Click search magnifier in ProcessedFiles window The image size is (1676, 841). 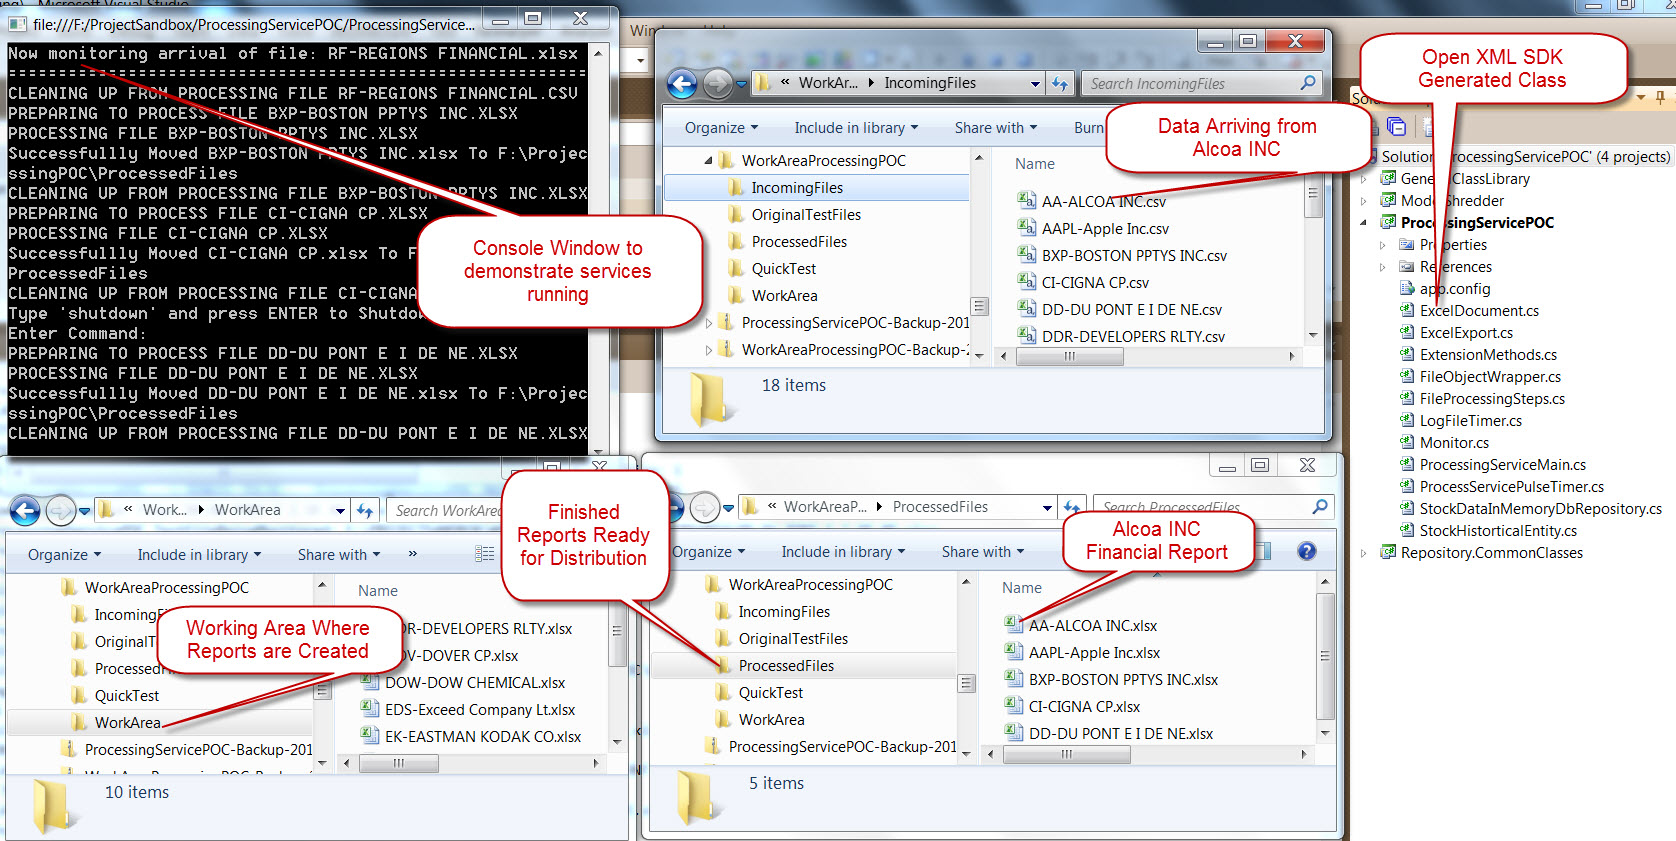click(x=1320, y=507)
